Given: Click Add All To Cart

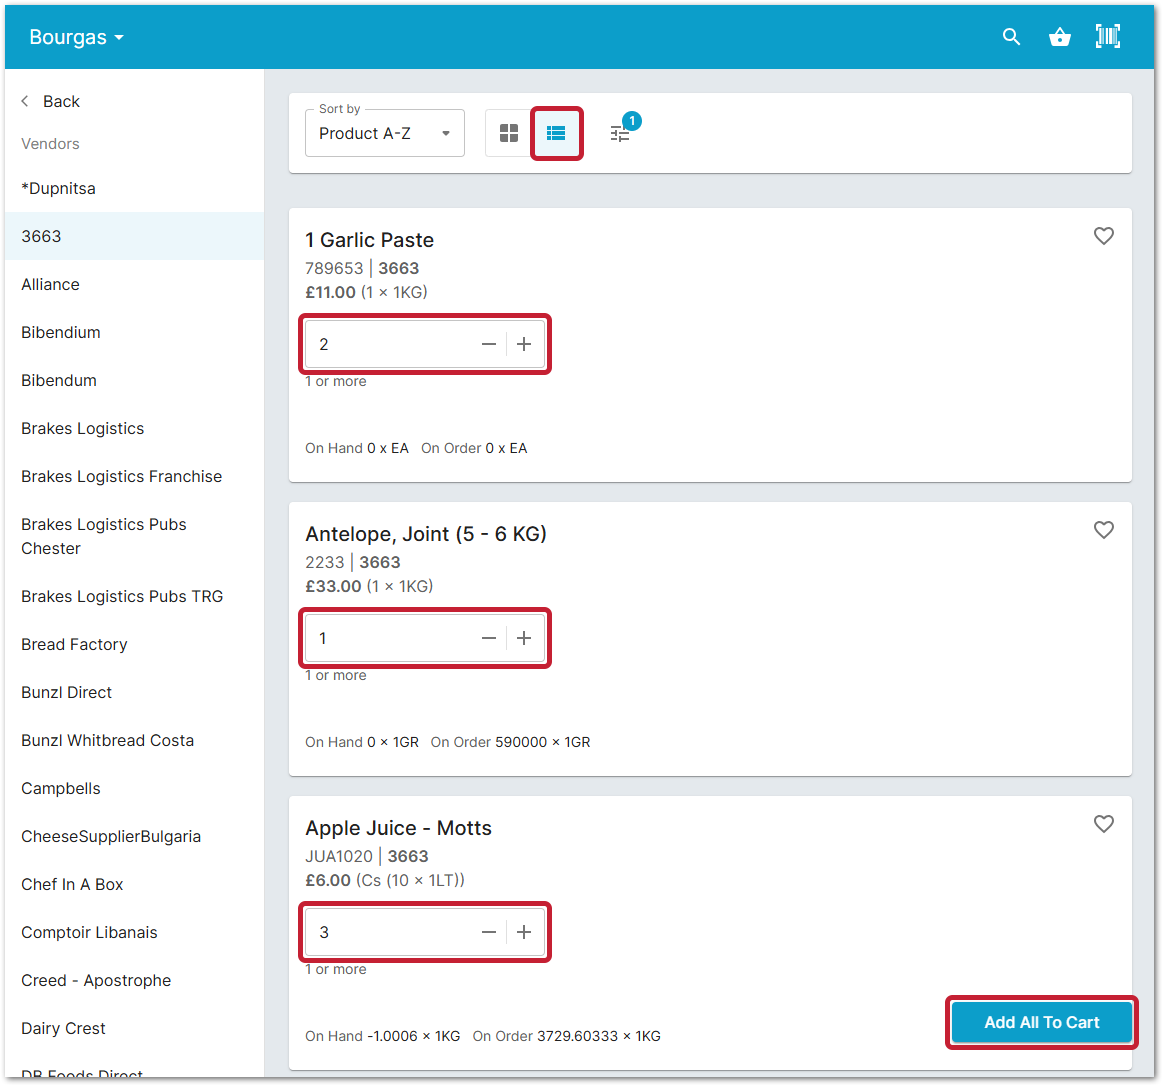Looking at the screenshot, I should click(1041, 1023).
